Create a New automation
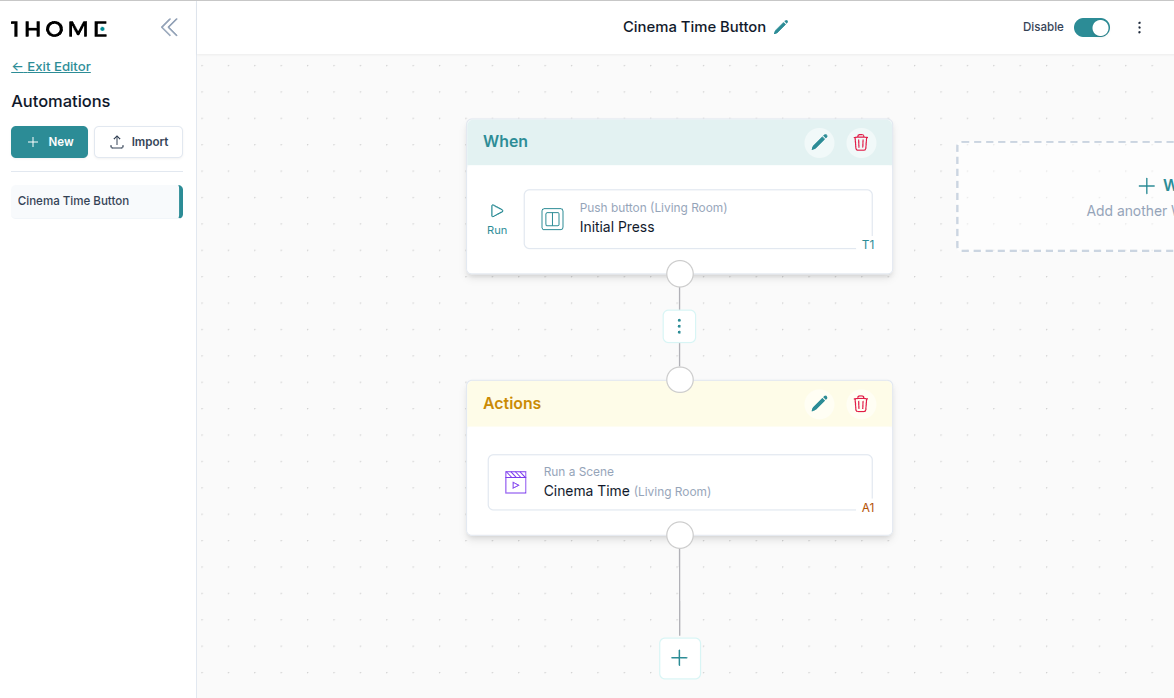This screenshot has height=698, width=1174. [50, 142]
